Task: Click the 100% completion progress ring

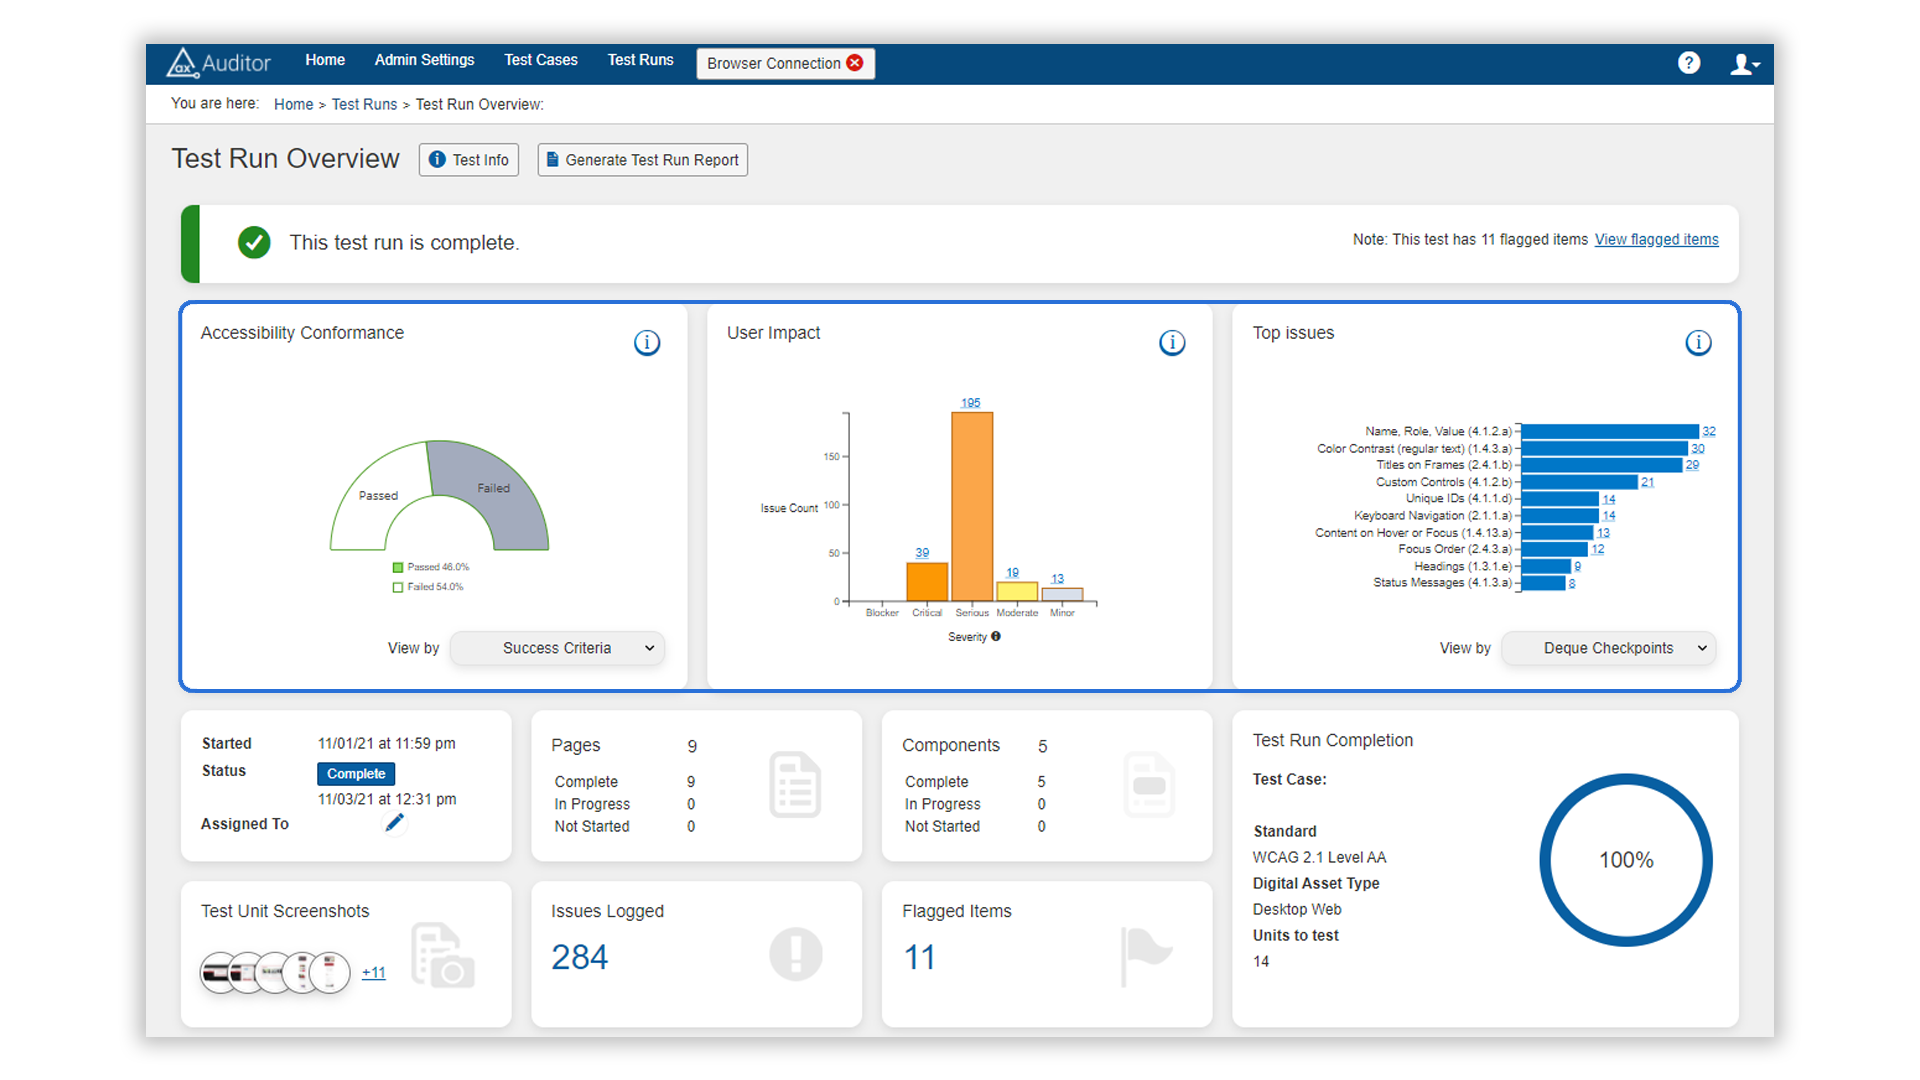Action: pos(1626,860)
